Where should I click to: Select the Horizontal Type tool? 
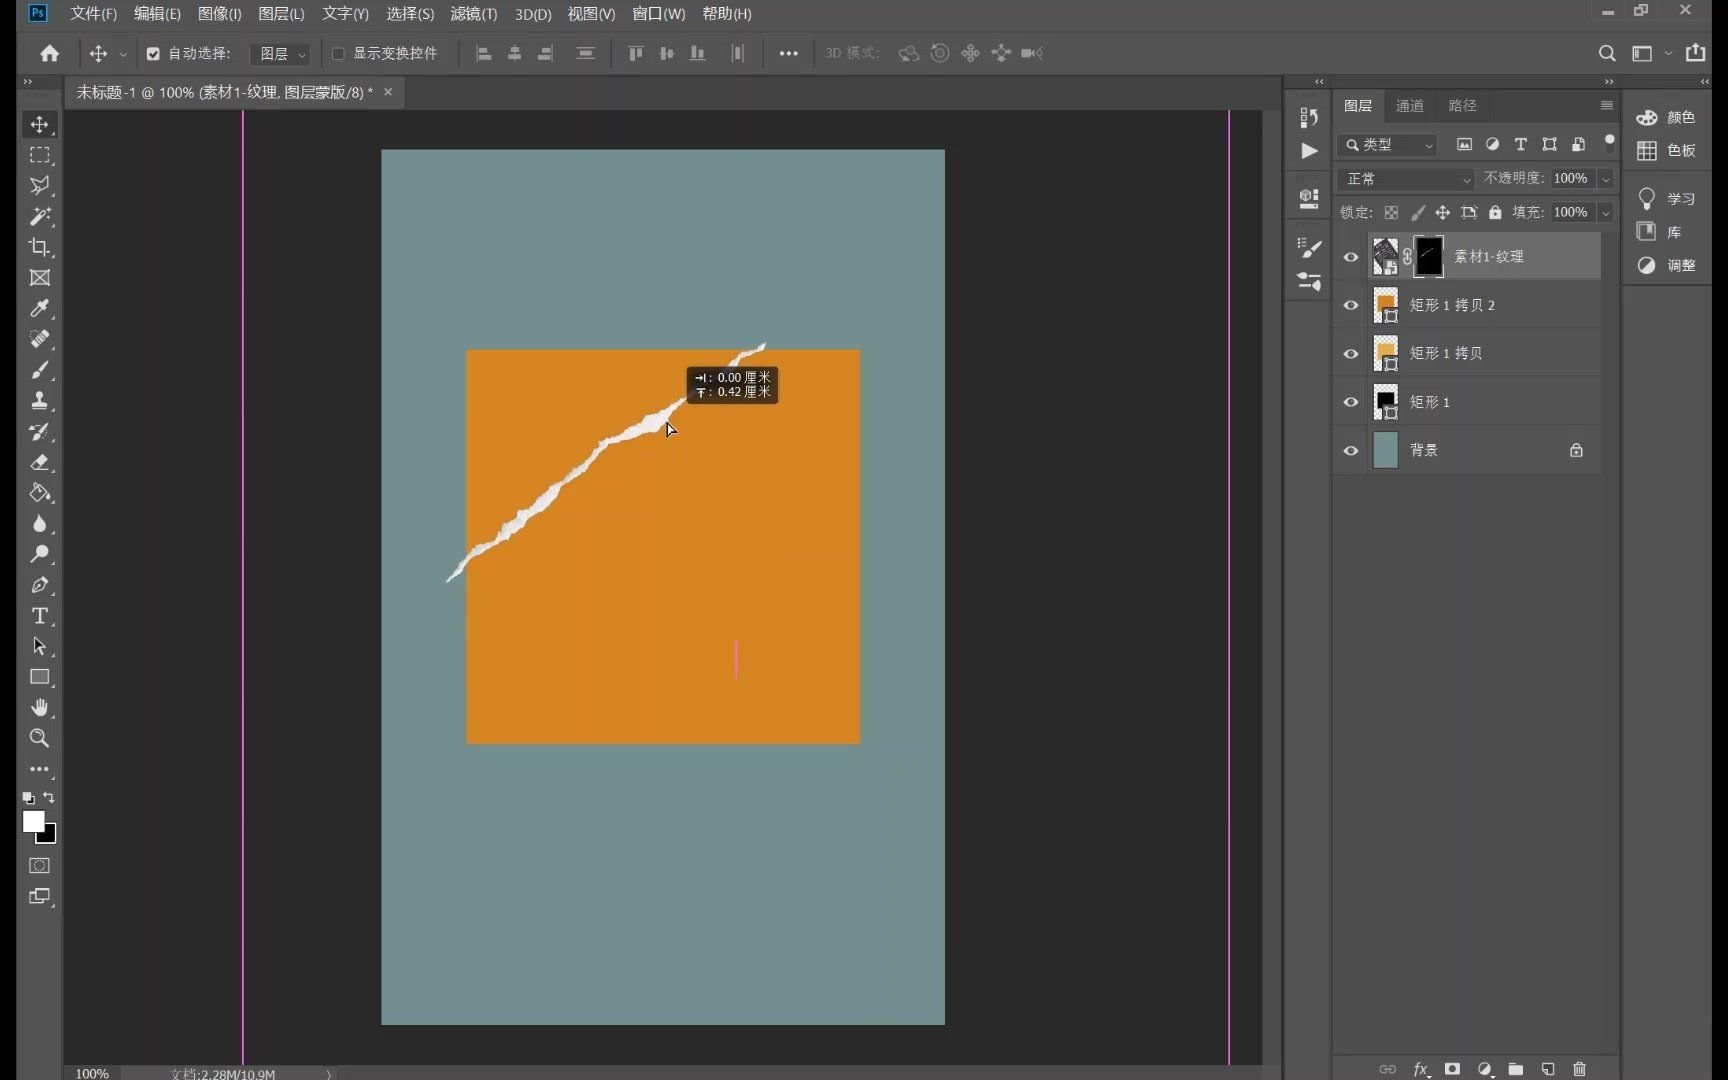click(40, 616)
